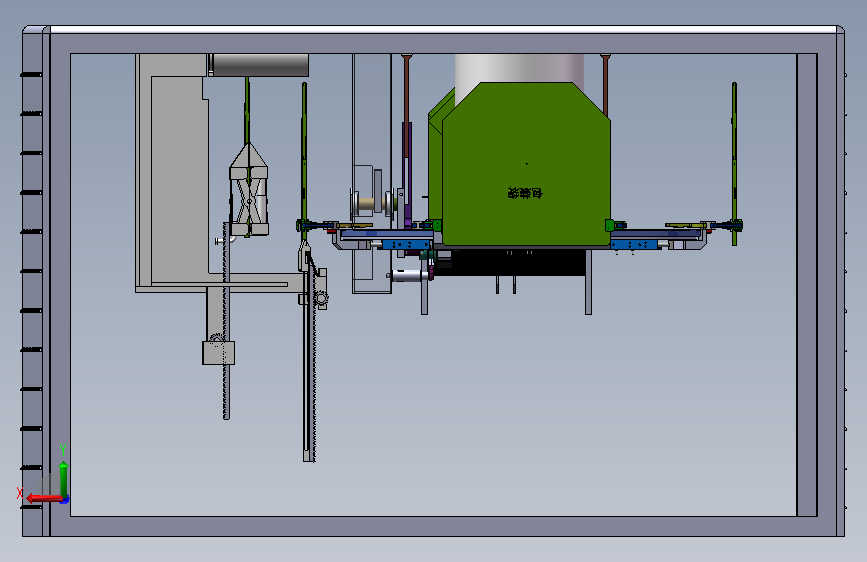
Task: Select the large green hood cover part
Action: coord(526,164)
